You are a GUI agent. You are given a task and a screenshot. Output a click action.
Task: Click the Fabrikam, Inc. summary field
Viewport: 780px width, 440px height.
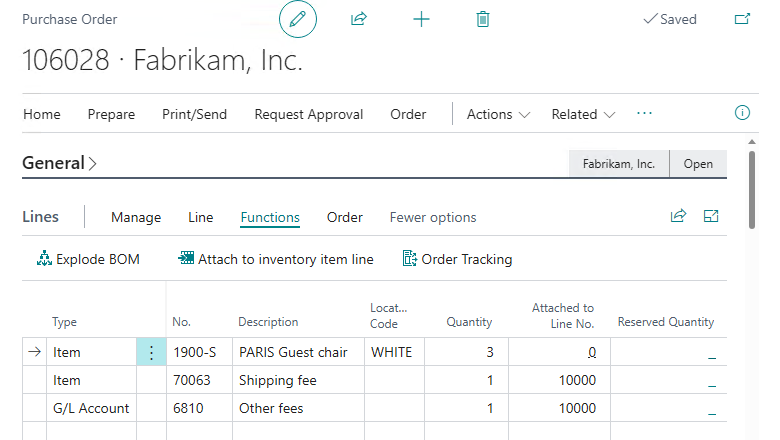(619, 164)
